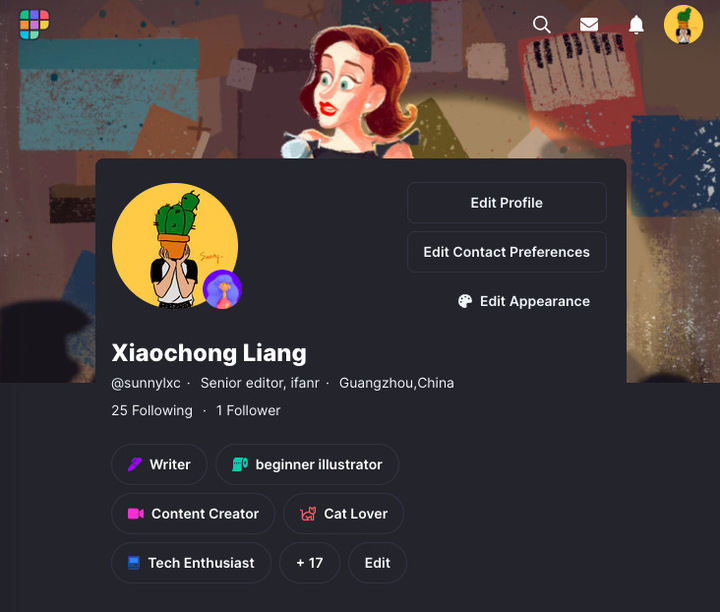The image size is (720, 612).
Task: Select the Tech Enthusiast tag
Action: (x=191, y=562)
